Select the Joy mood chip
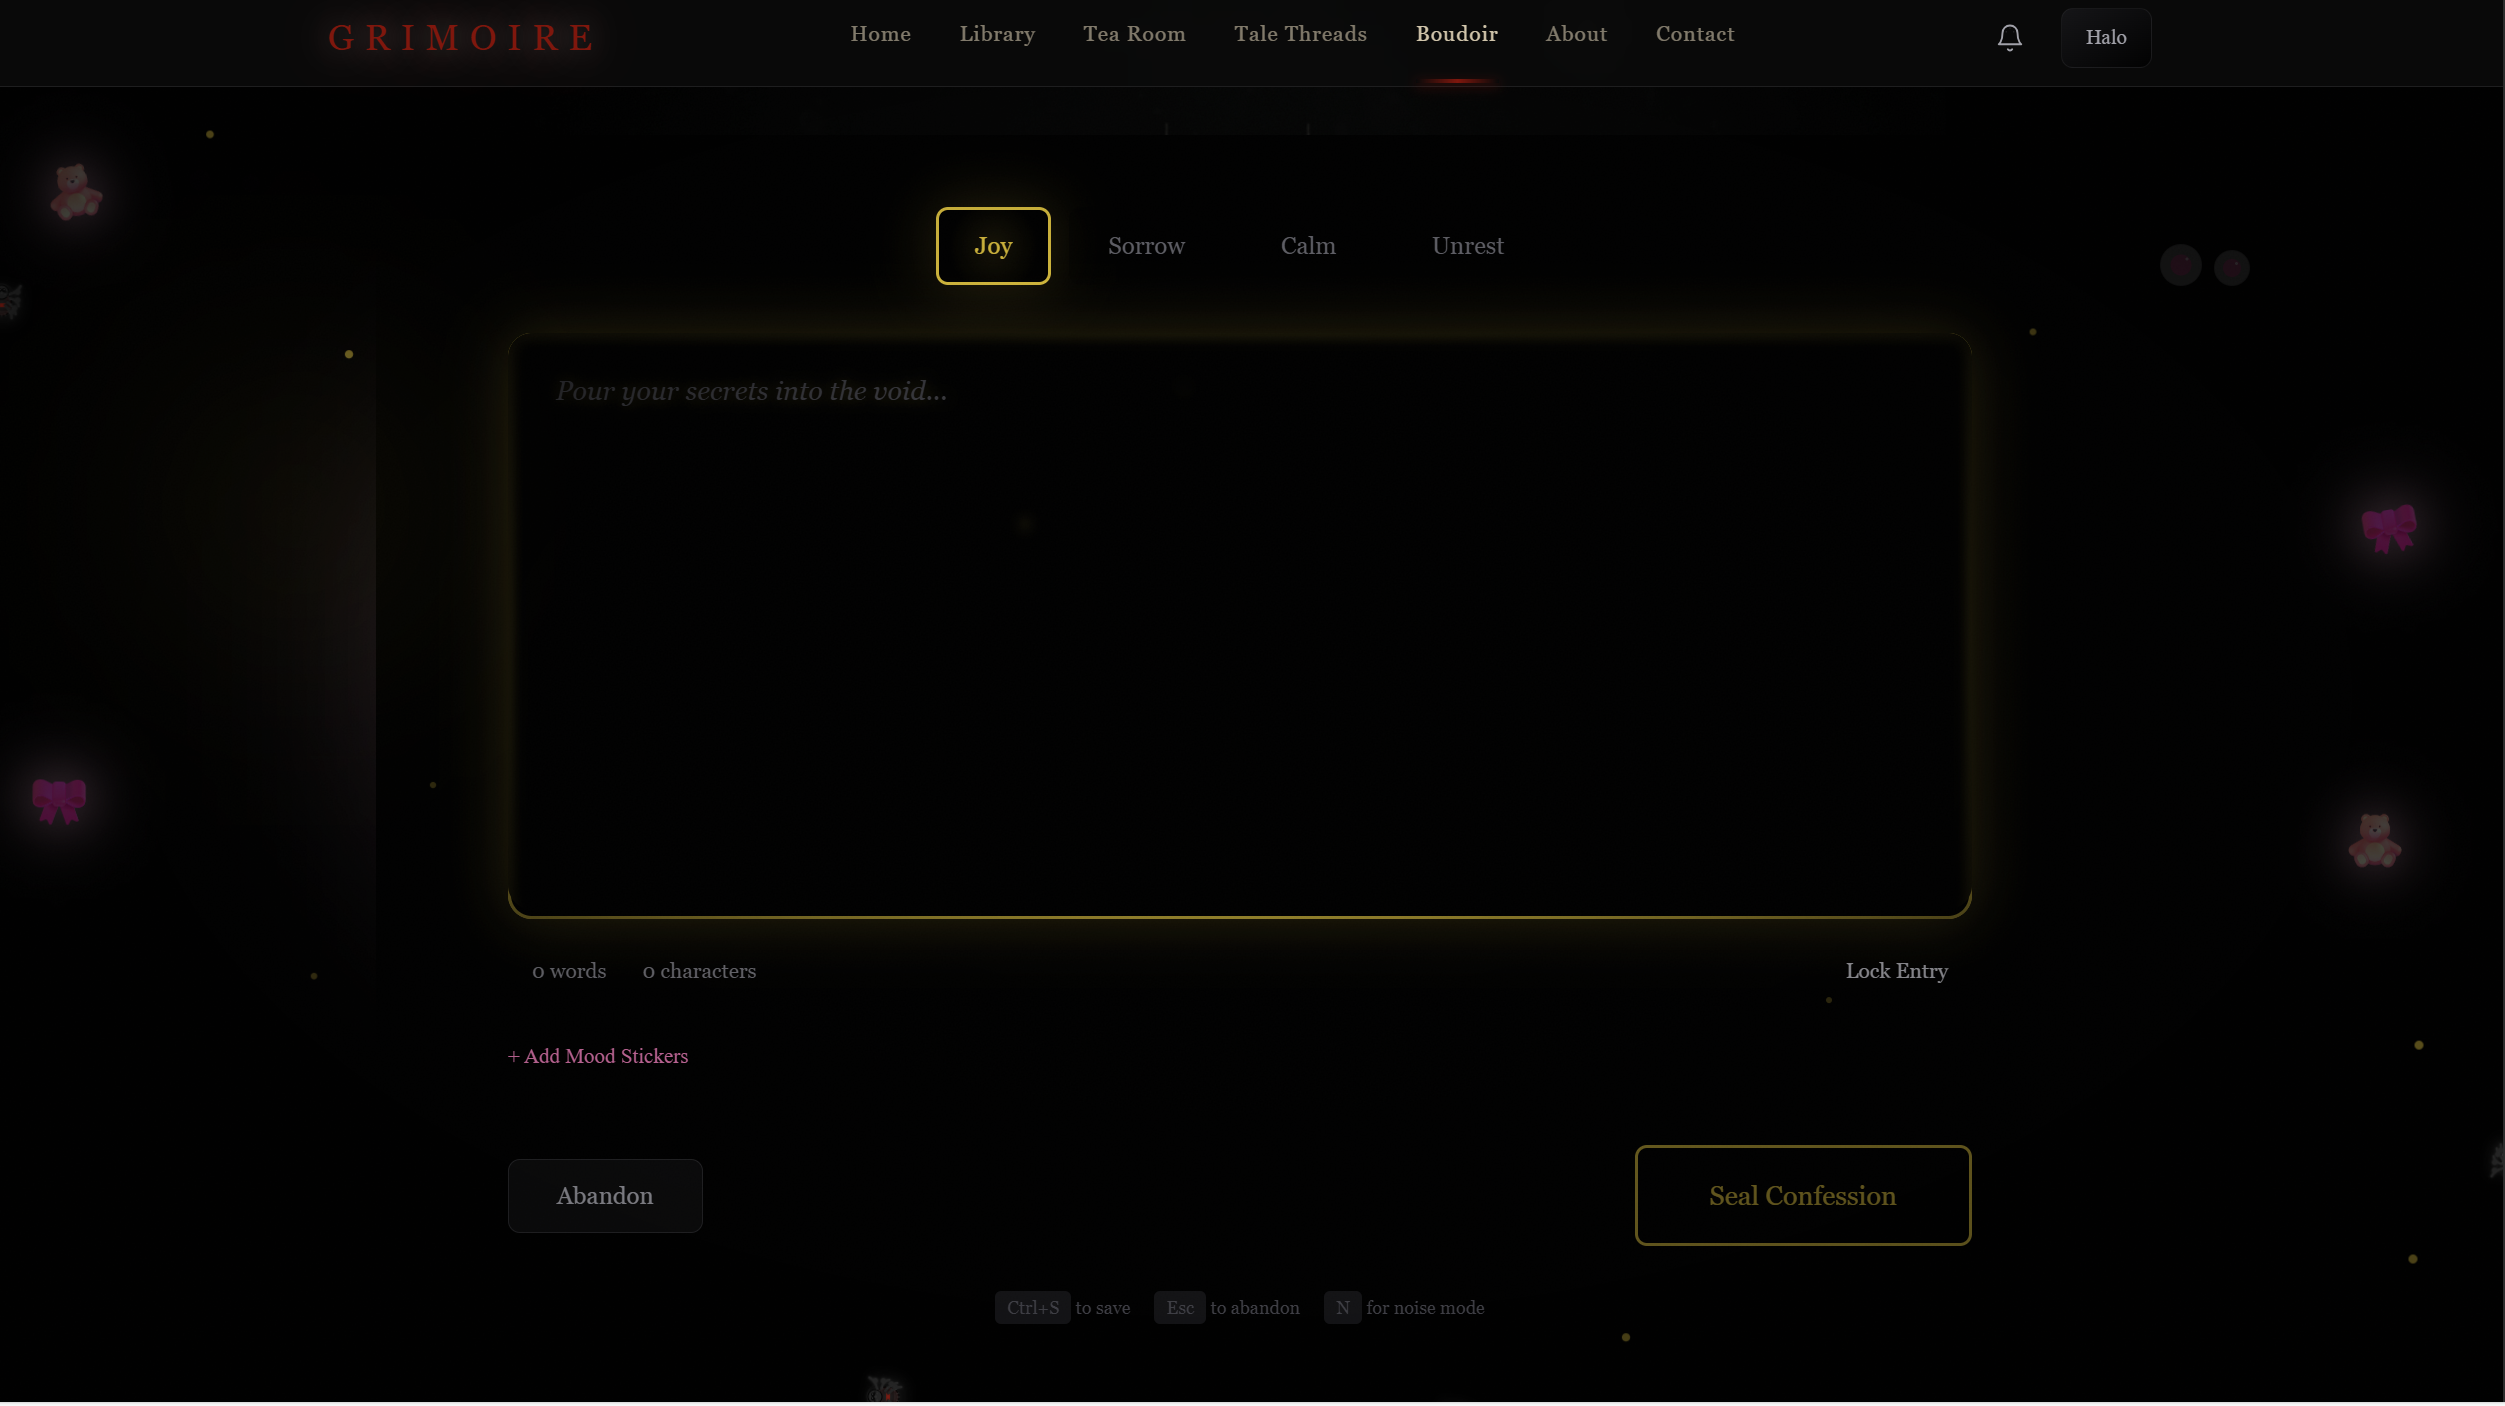 [992, 246]
